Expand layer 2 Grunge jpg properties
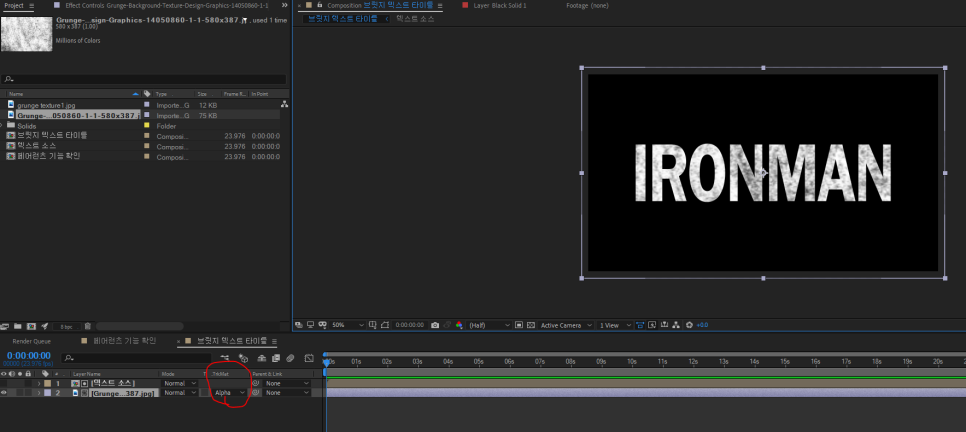This screenshot has width=966, height=432. 39,393
